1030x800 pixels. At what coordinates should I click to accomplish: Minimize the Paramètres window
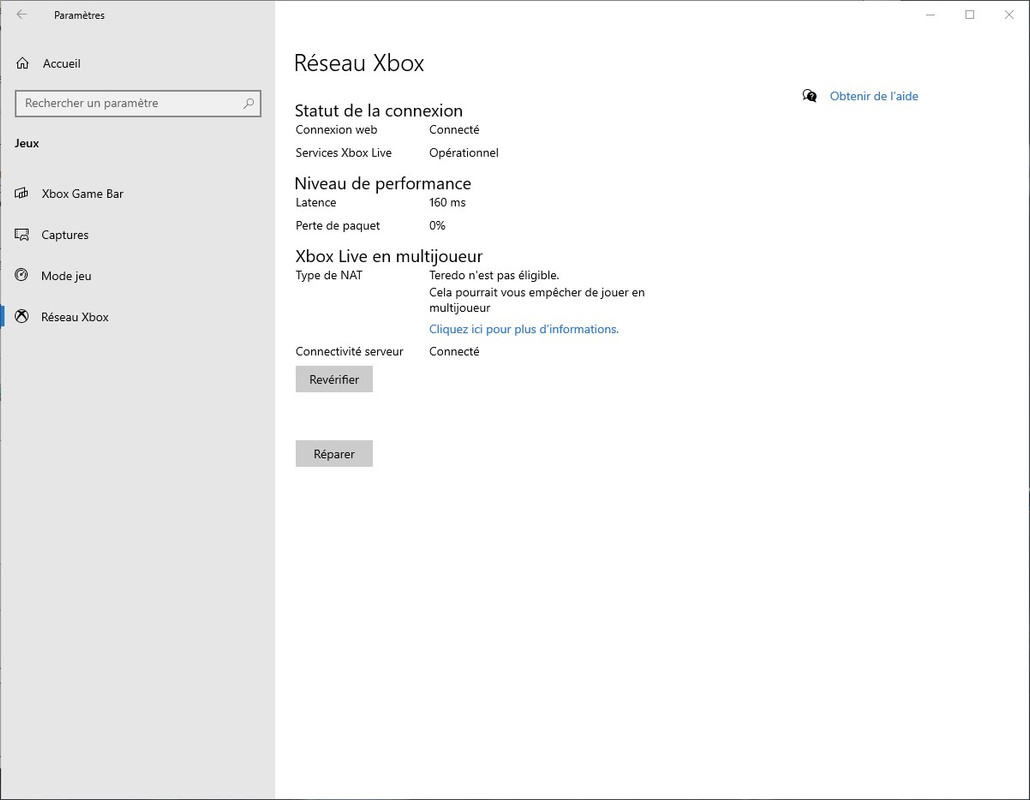(930, 14)
